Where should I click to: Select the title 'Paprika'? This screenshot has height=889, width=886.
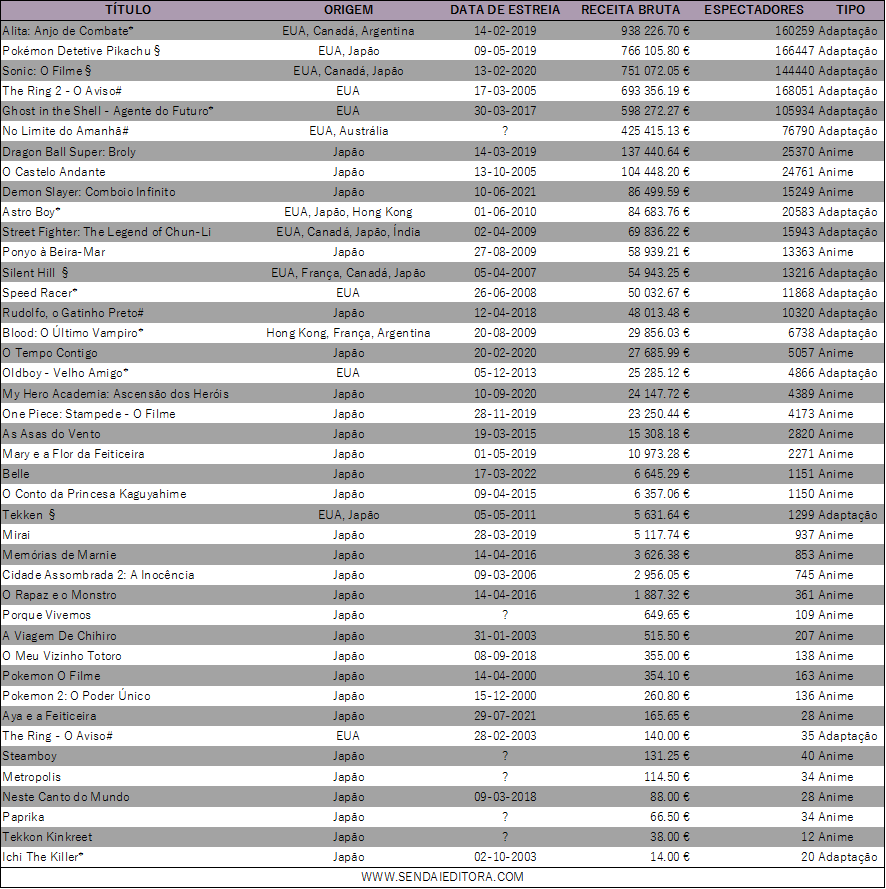pos(23,817)
